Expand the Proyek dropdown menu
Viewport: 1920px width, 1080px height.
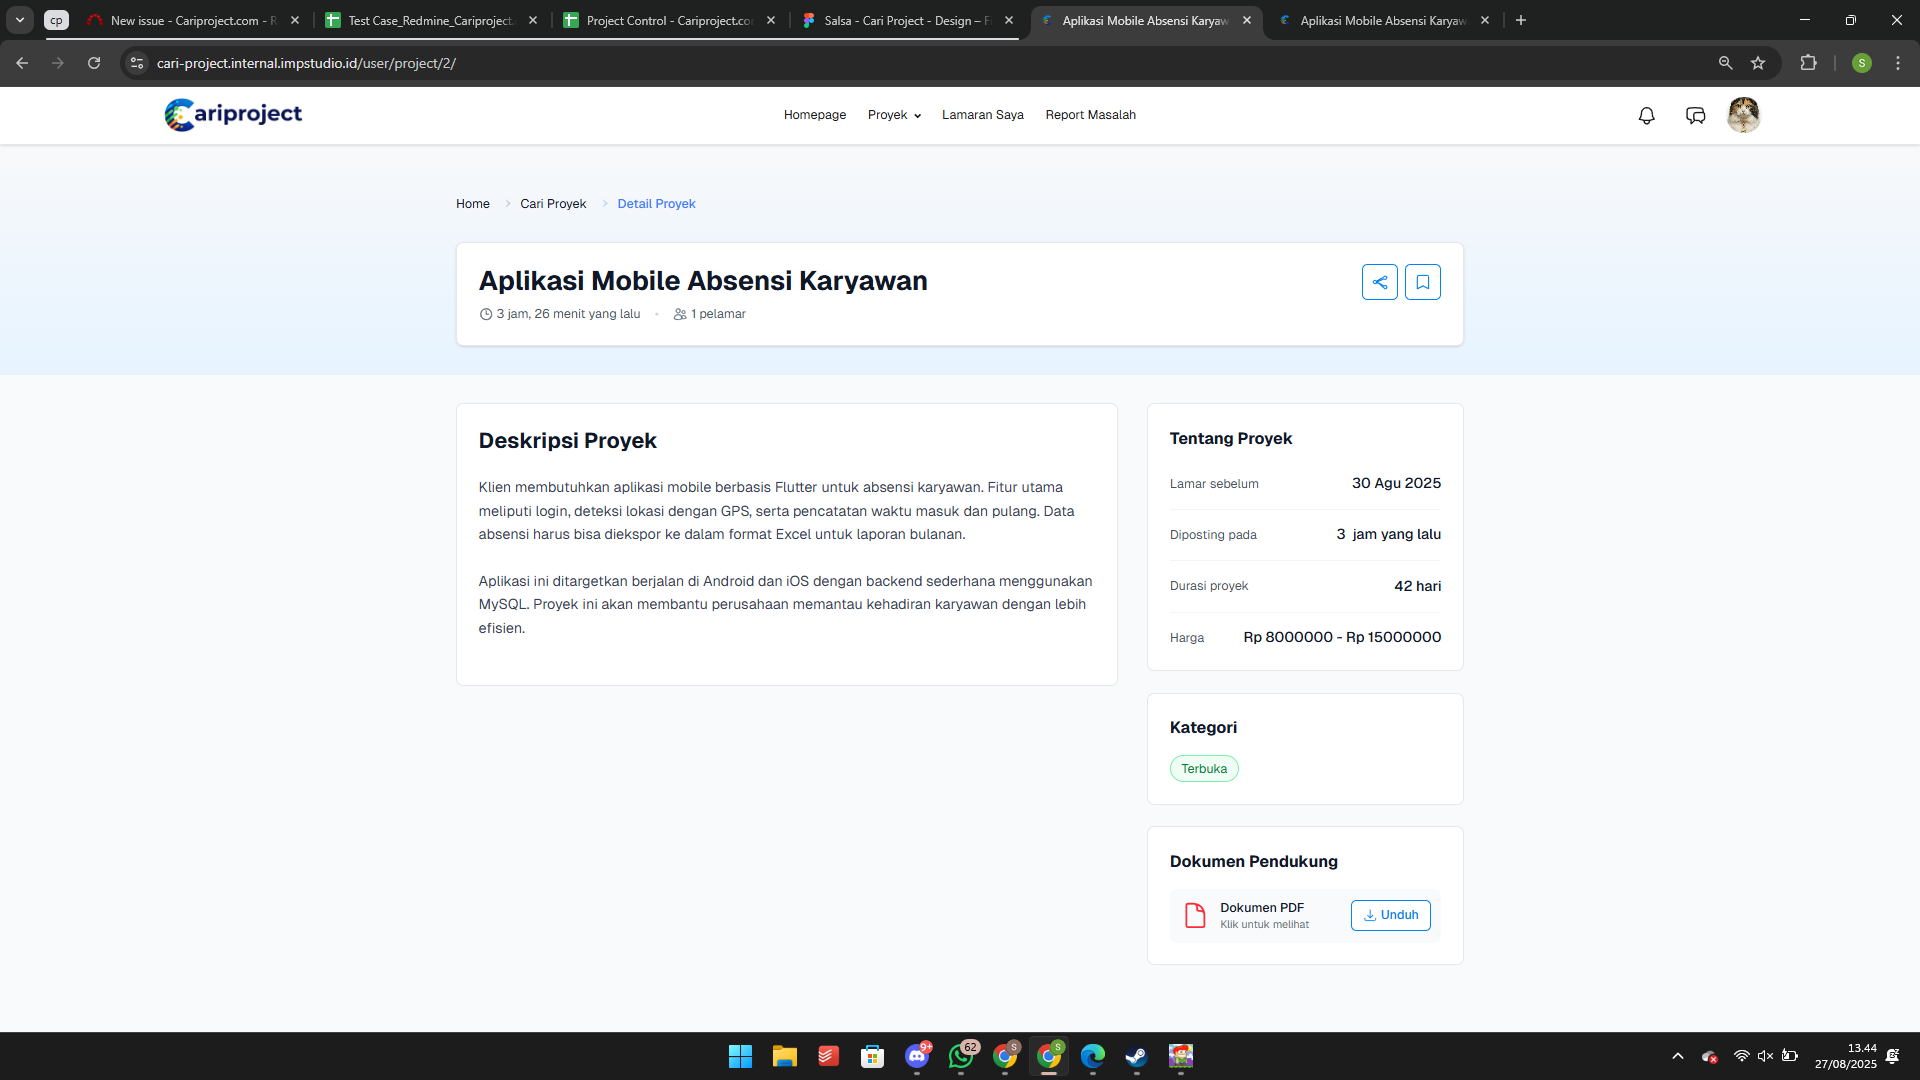pos(894,115)
